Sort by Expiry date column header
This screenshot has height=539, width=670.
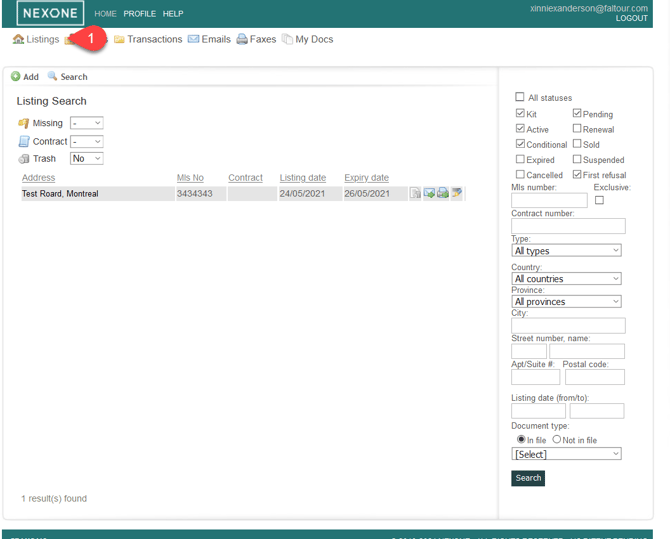click(x=367, y=178)
